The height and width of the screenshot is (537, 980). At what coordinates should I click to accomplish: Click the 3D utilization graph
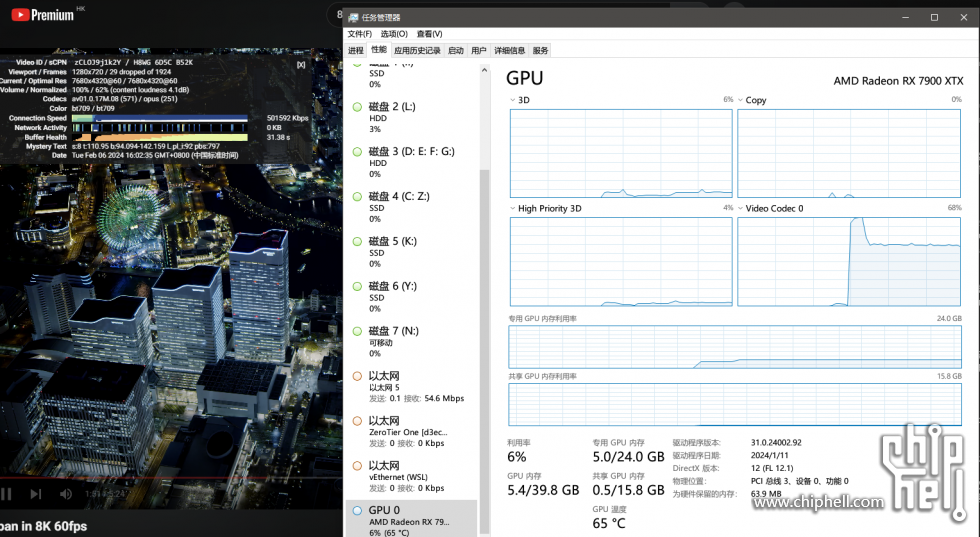point(621,153)
